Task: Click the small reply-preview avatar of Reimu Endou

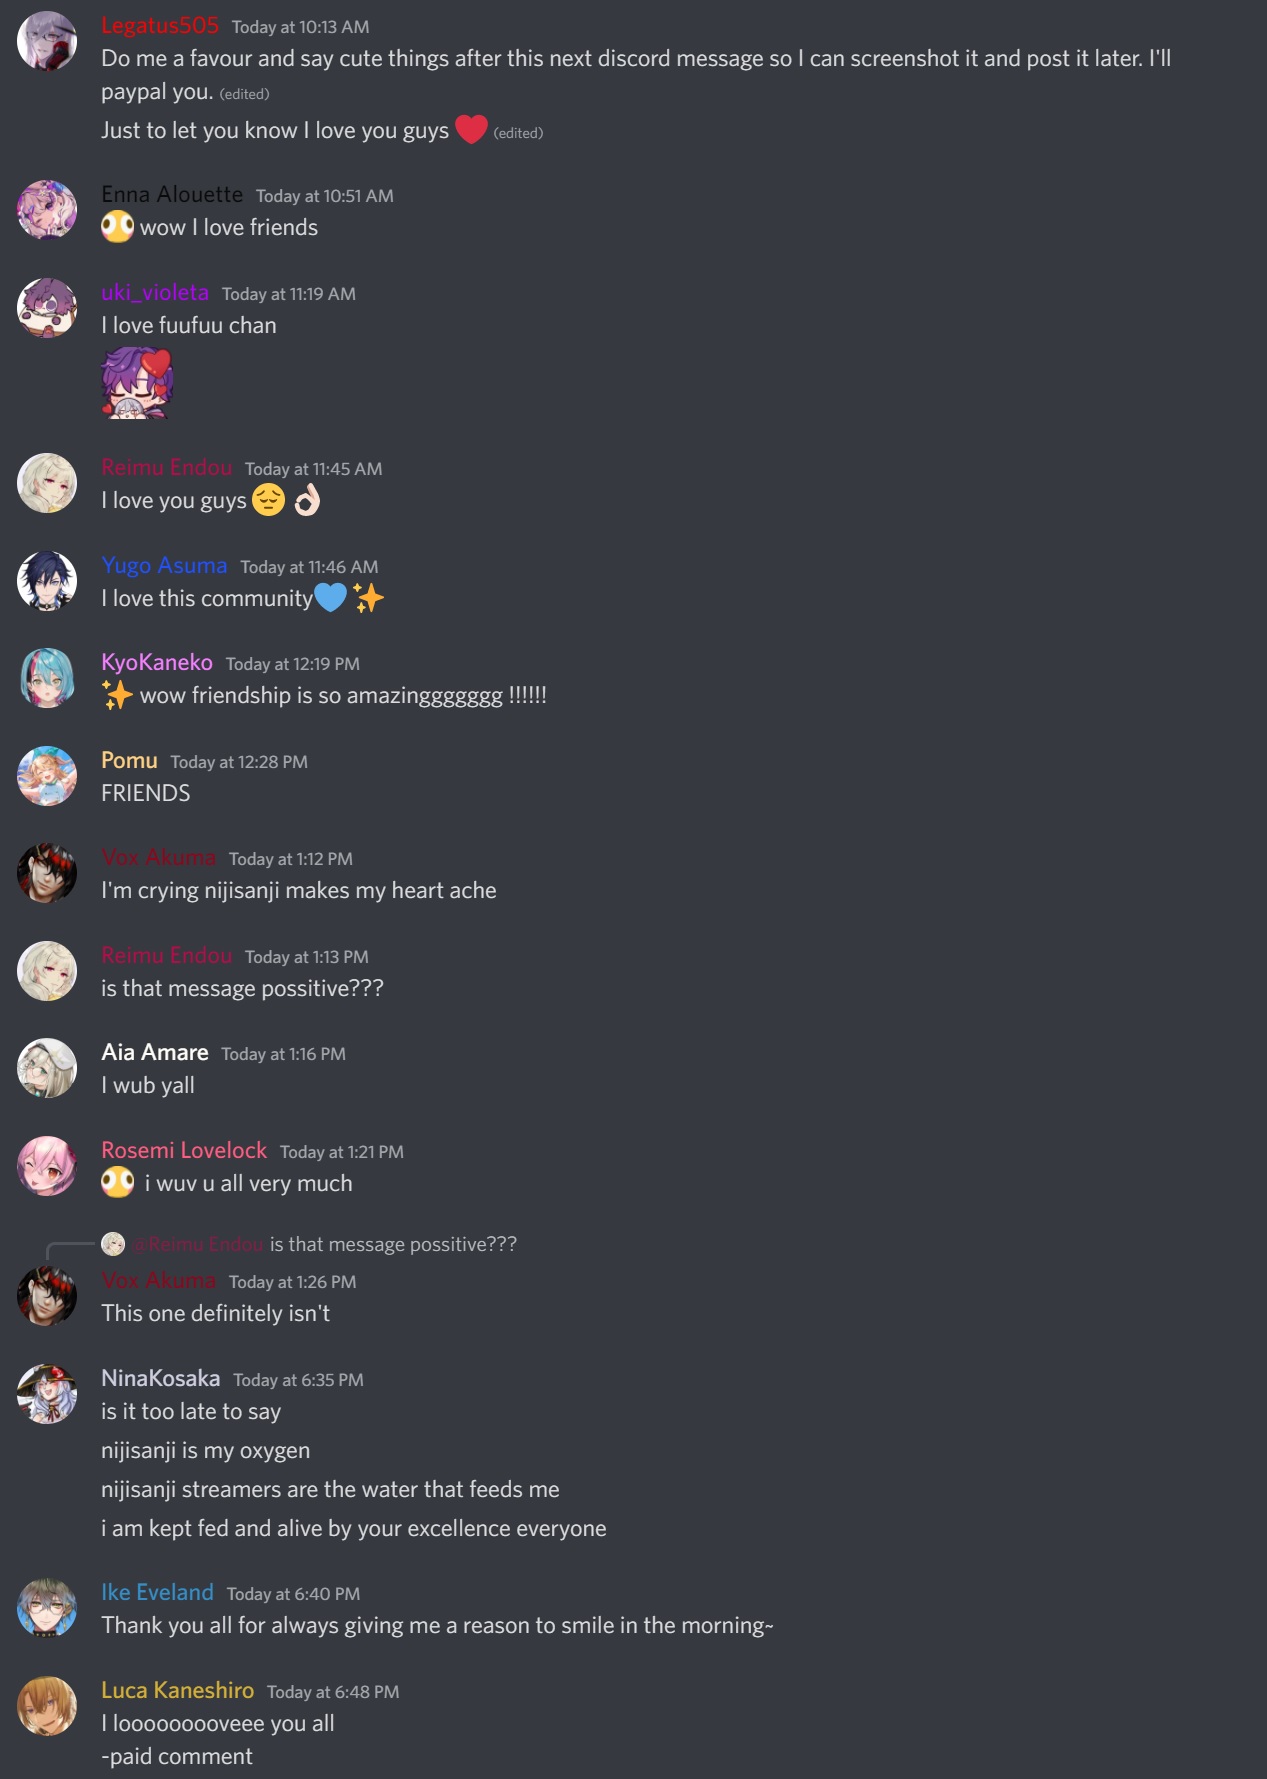Action: click(113, 1244)
